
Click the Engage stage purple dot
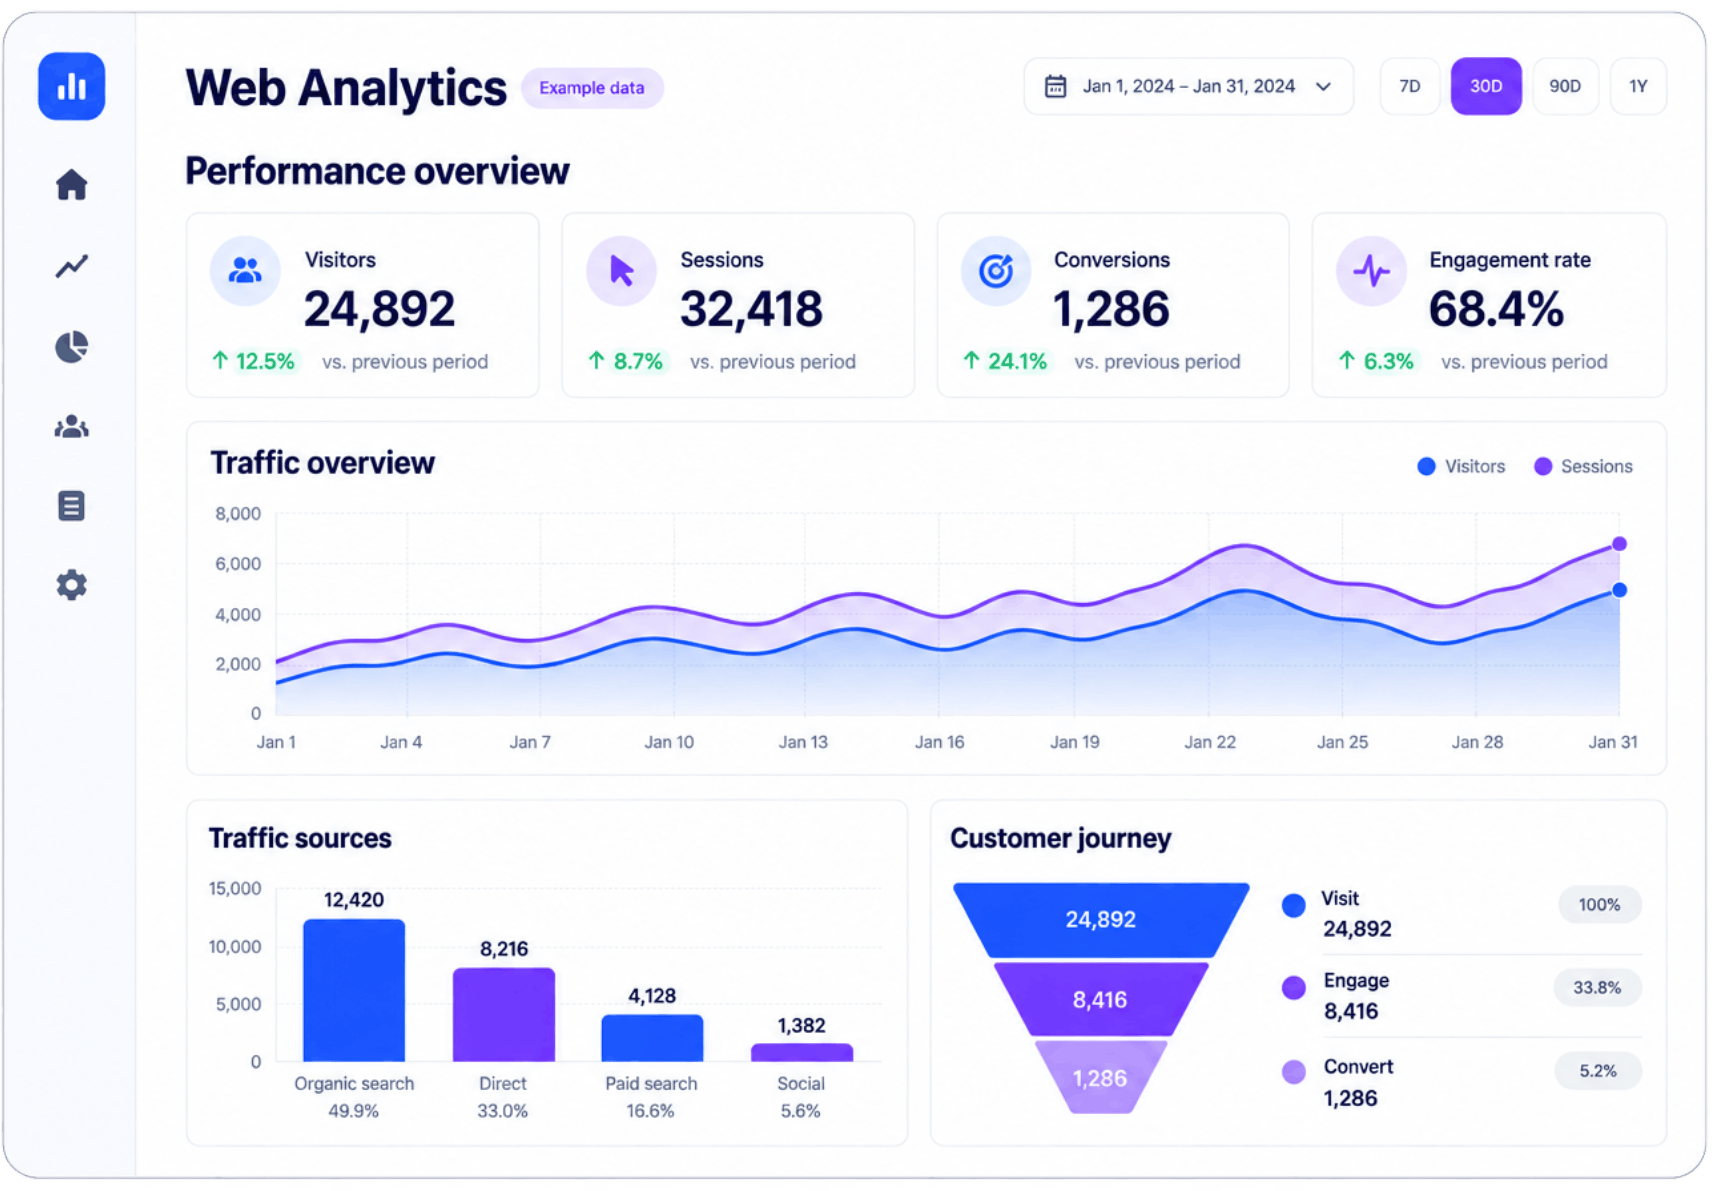1293,988
